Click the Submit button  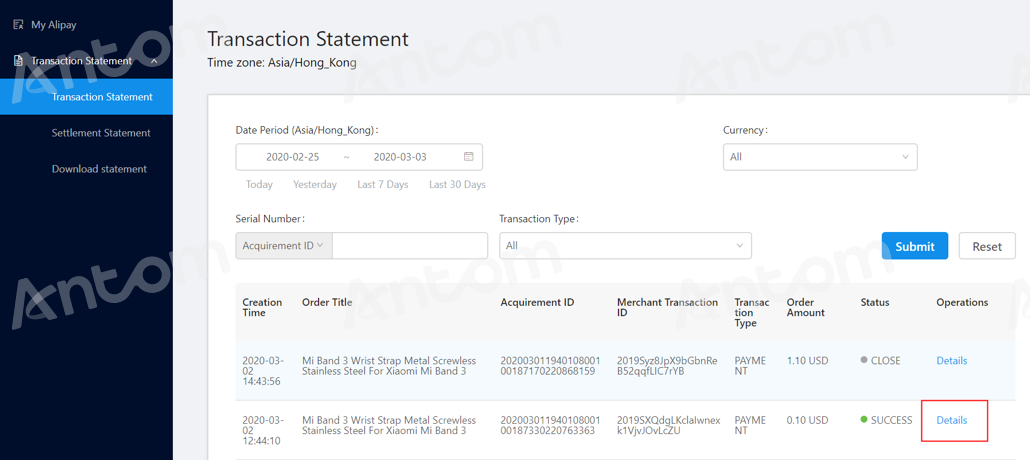click(x=914, y=246)
